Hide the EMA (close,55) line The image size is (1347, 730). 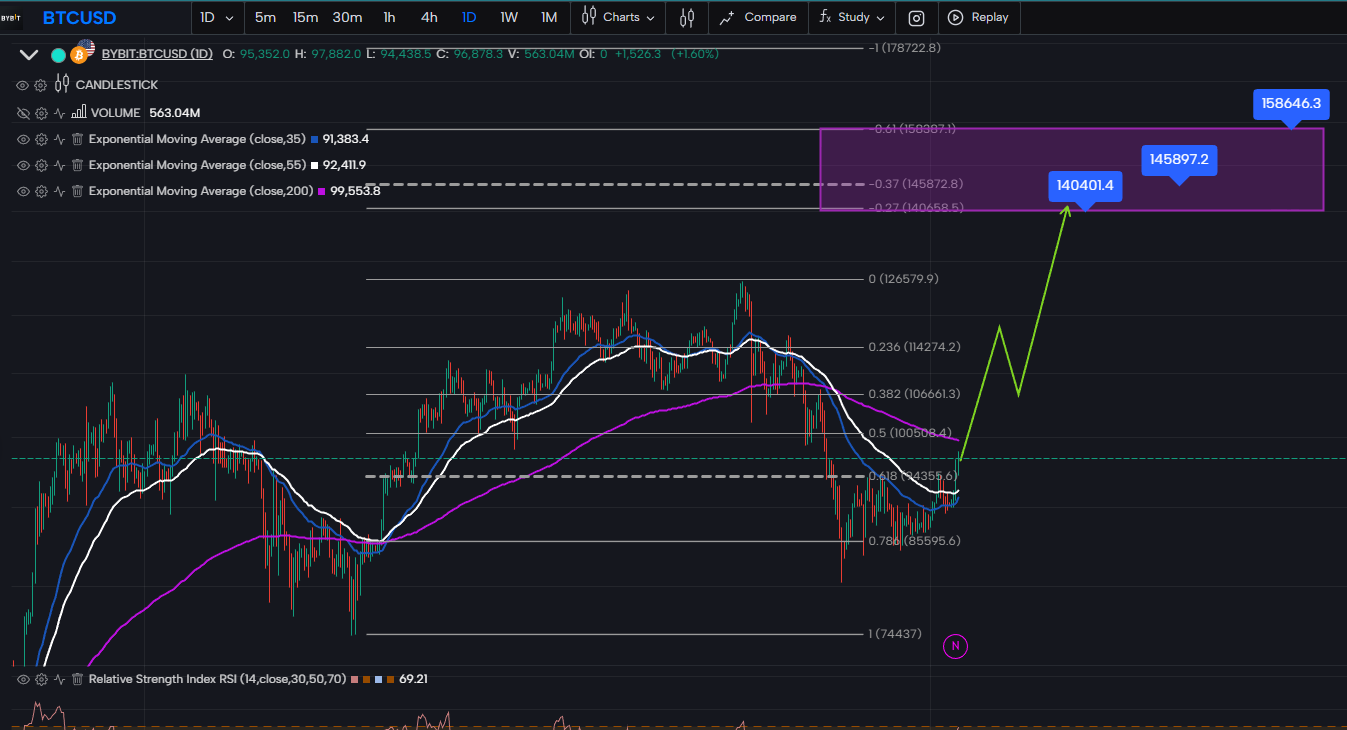pyautogui.click(x=23, y=165)
